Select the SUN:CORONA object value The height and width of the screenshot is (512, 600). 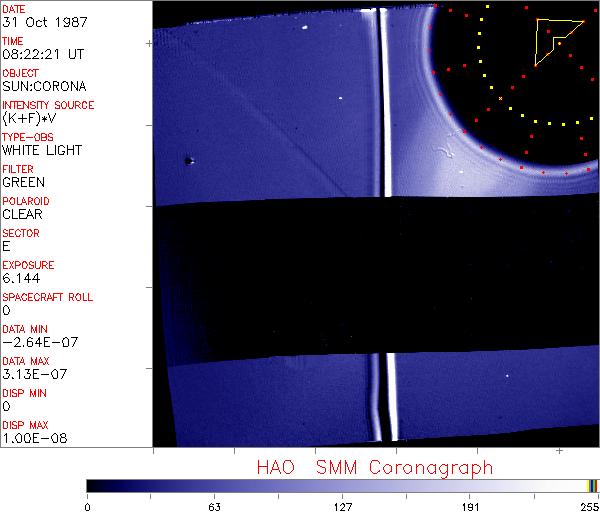click(x=42, y=86)
